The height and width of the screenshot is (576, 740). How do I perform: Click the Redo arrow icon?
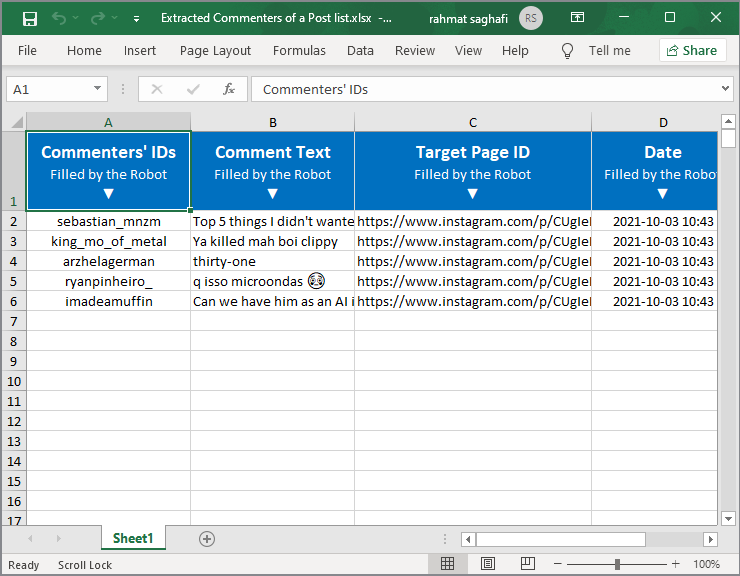coord(97,18)
